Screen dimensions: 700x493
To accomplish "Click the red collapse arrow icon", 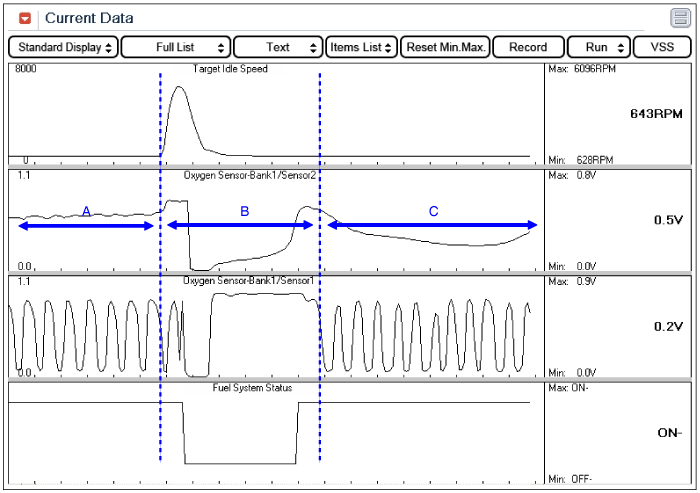I will point(25,18).
